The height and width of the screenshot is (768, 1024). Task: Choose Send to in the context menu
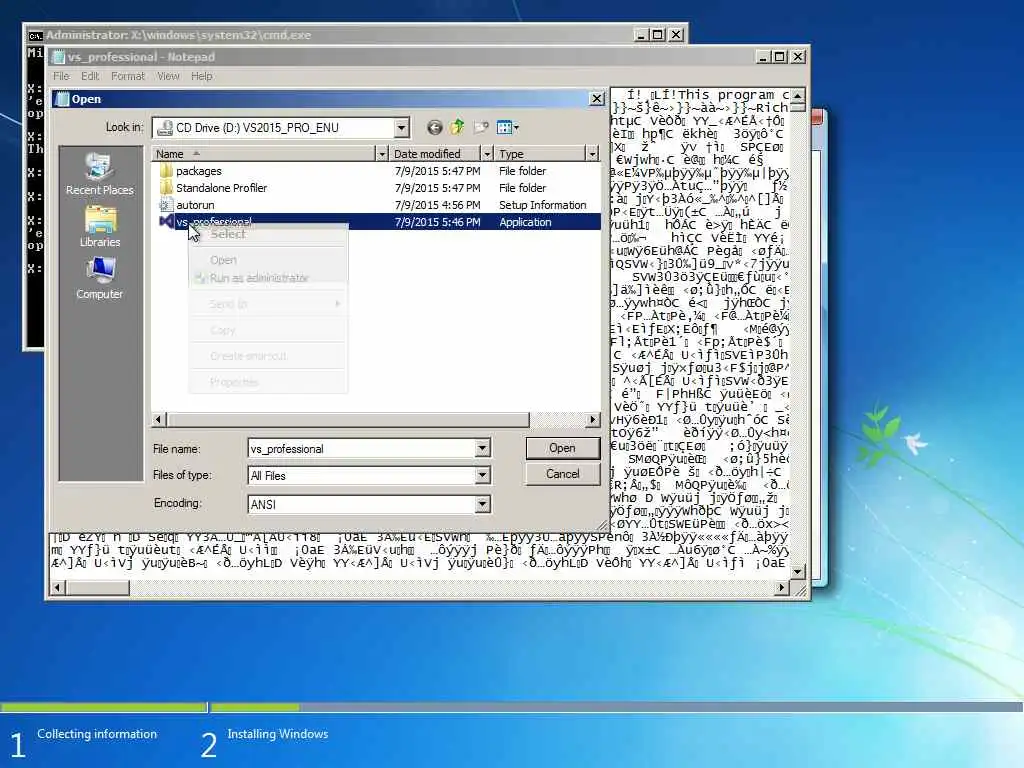point(268,304)
